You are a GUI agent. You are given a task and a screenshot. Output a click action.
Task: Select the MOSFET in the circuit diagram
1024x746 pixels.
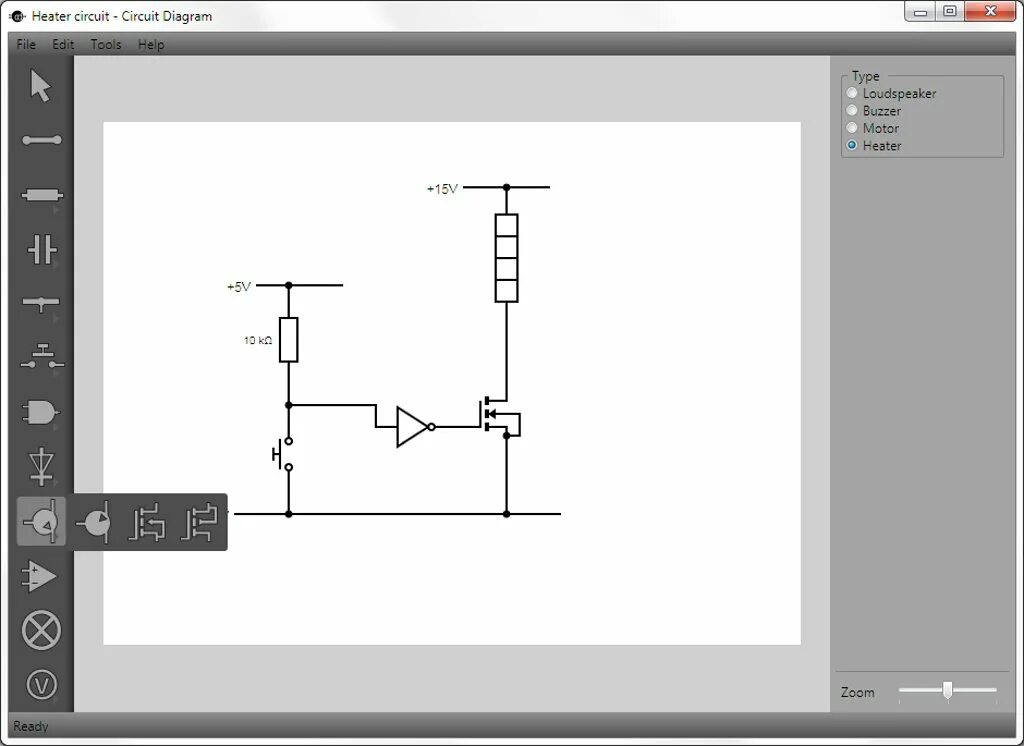(501, 416)
